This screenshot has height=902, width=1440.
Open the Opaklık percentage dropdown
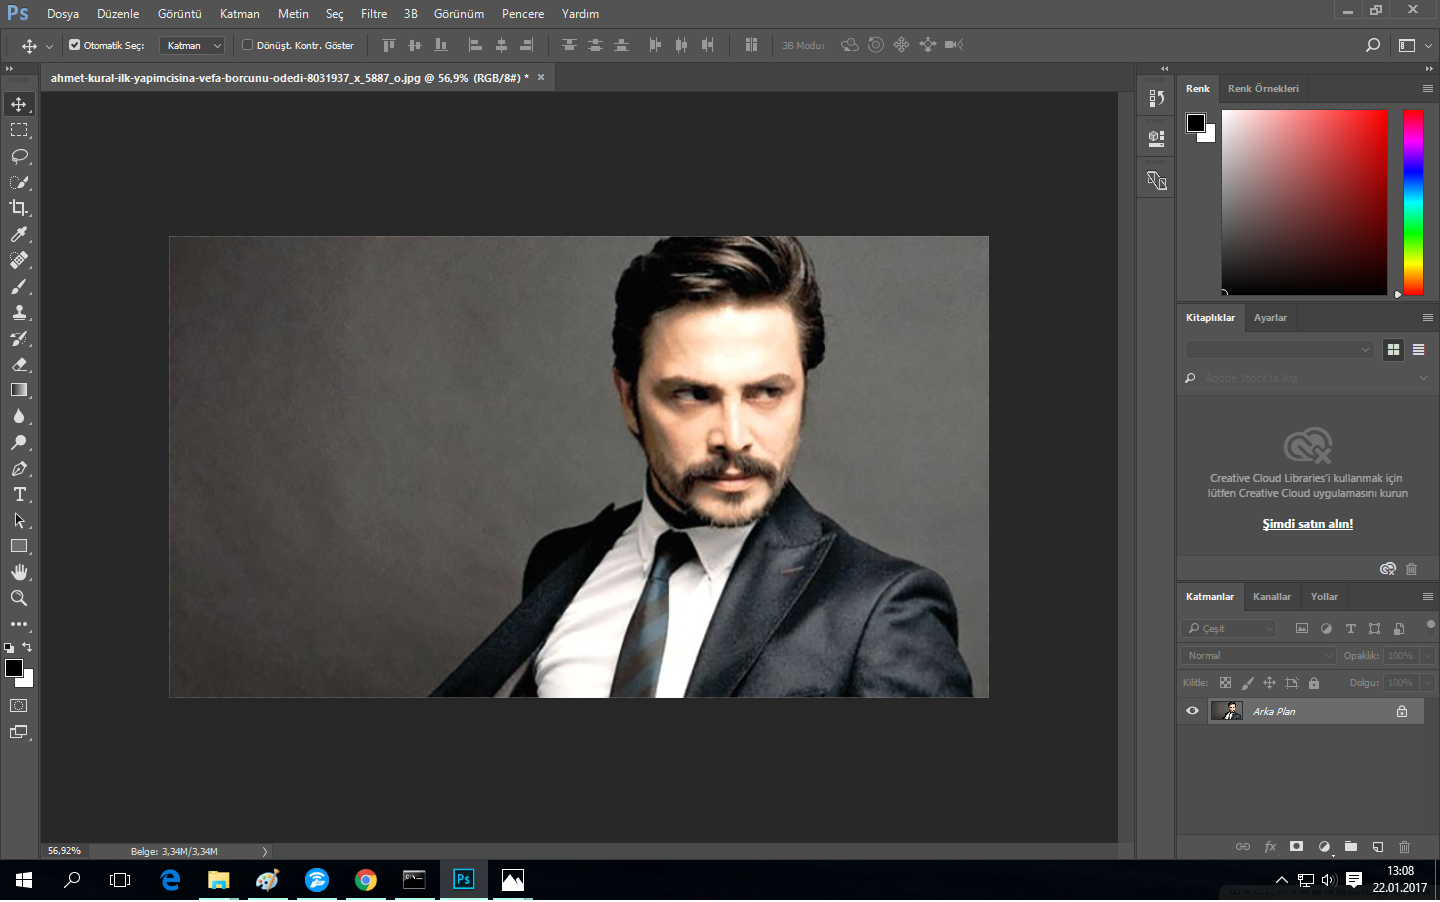(x=1427, y=655)
